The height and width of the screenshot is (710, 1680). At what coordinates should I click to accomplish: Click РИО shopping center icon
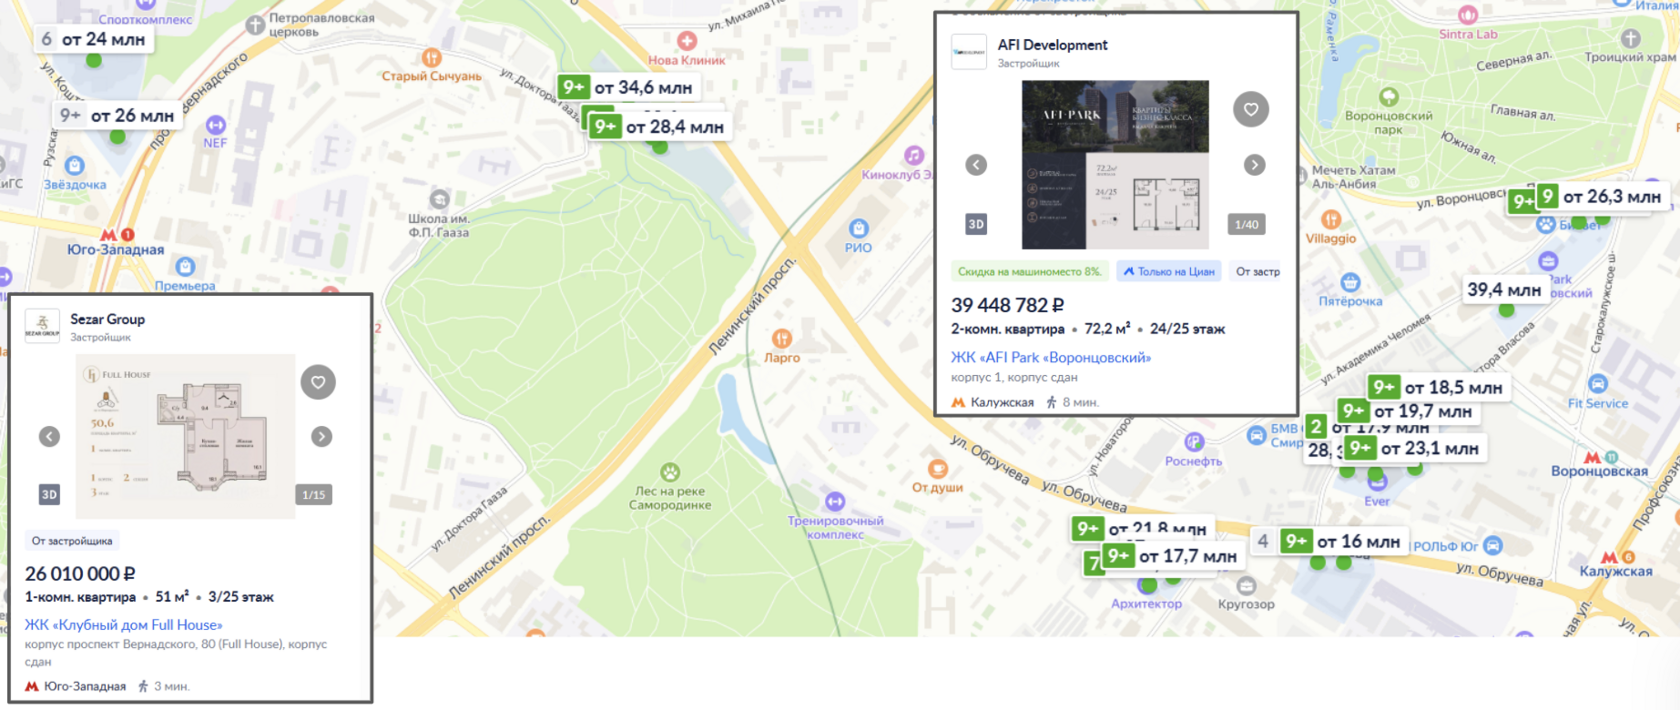click(x=858, y=229)
